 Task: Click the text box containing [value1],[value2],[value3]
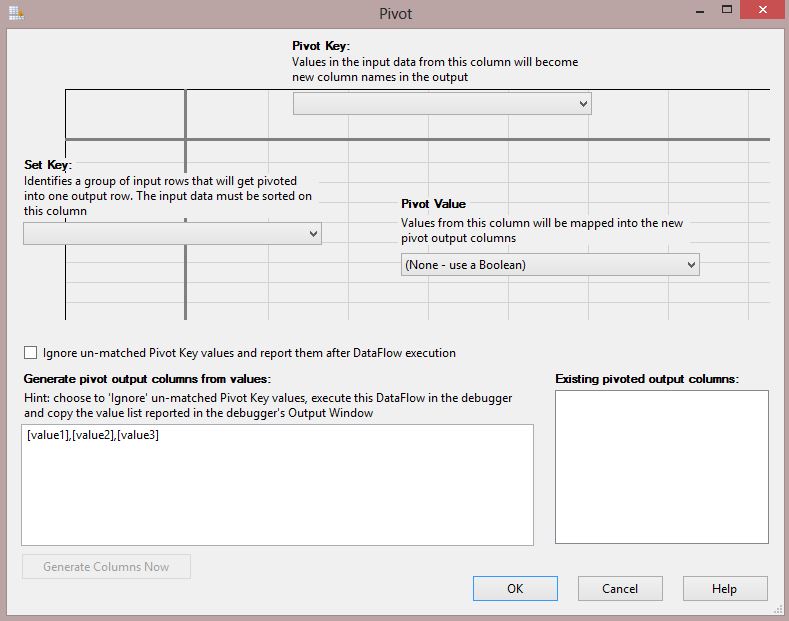[x=277, y=484]
